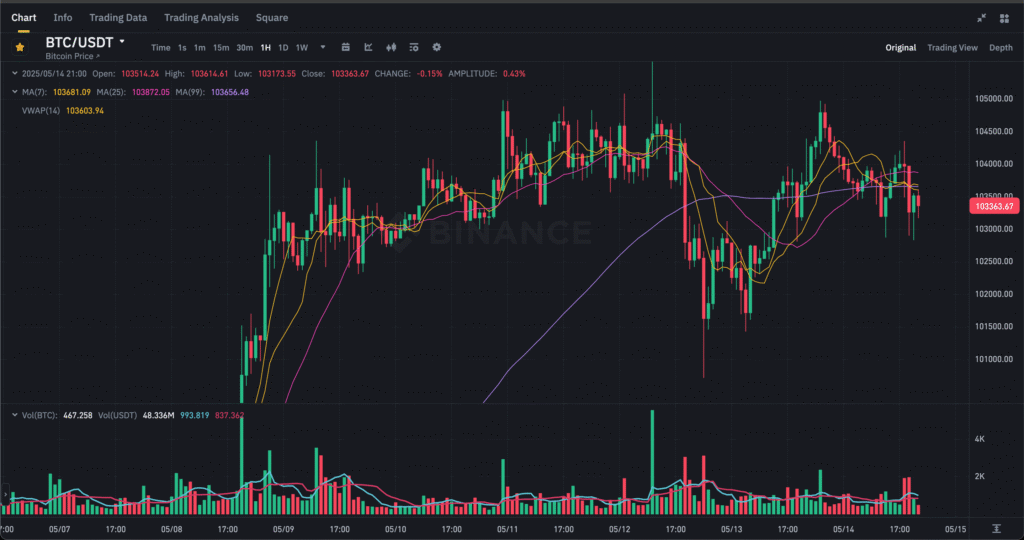1024x540 pixels.
Task: Click the auto-scale icon at bottom right
Action: pos(997,528)
